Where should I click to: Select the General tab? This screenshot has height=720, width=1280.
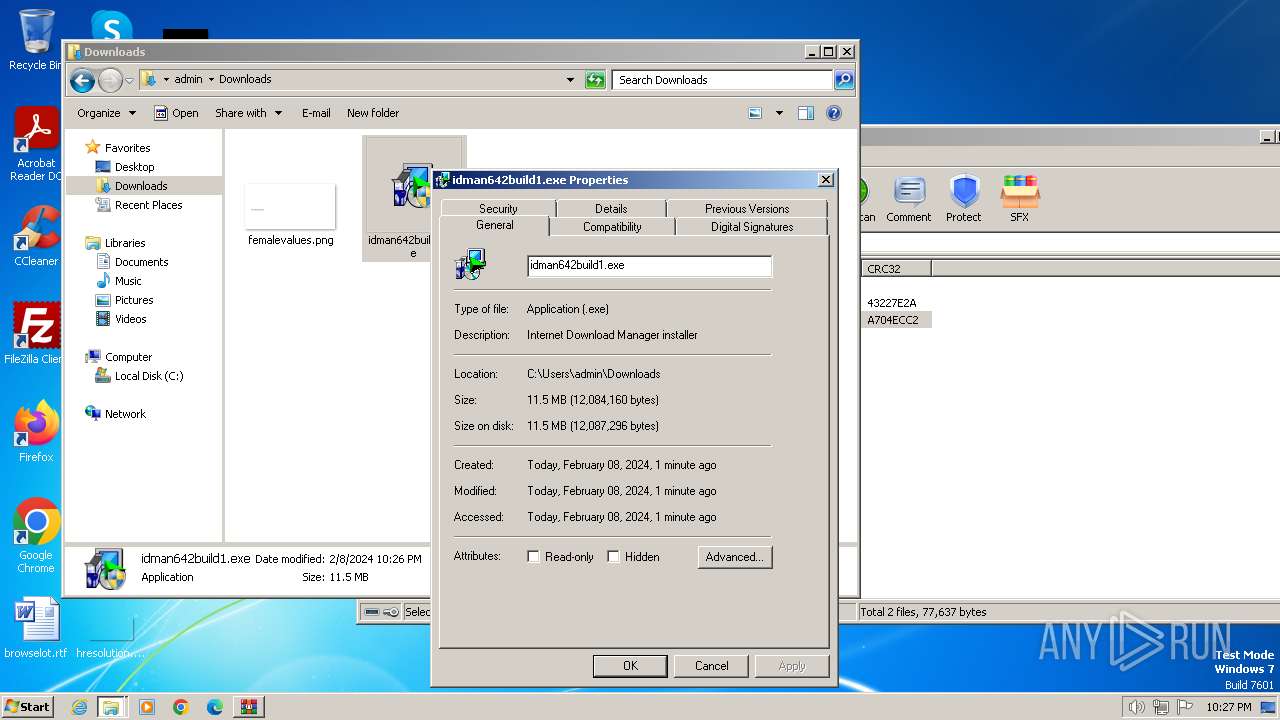495,226
